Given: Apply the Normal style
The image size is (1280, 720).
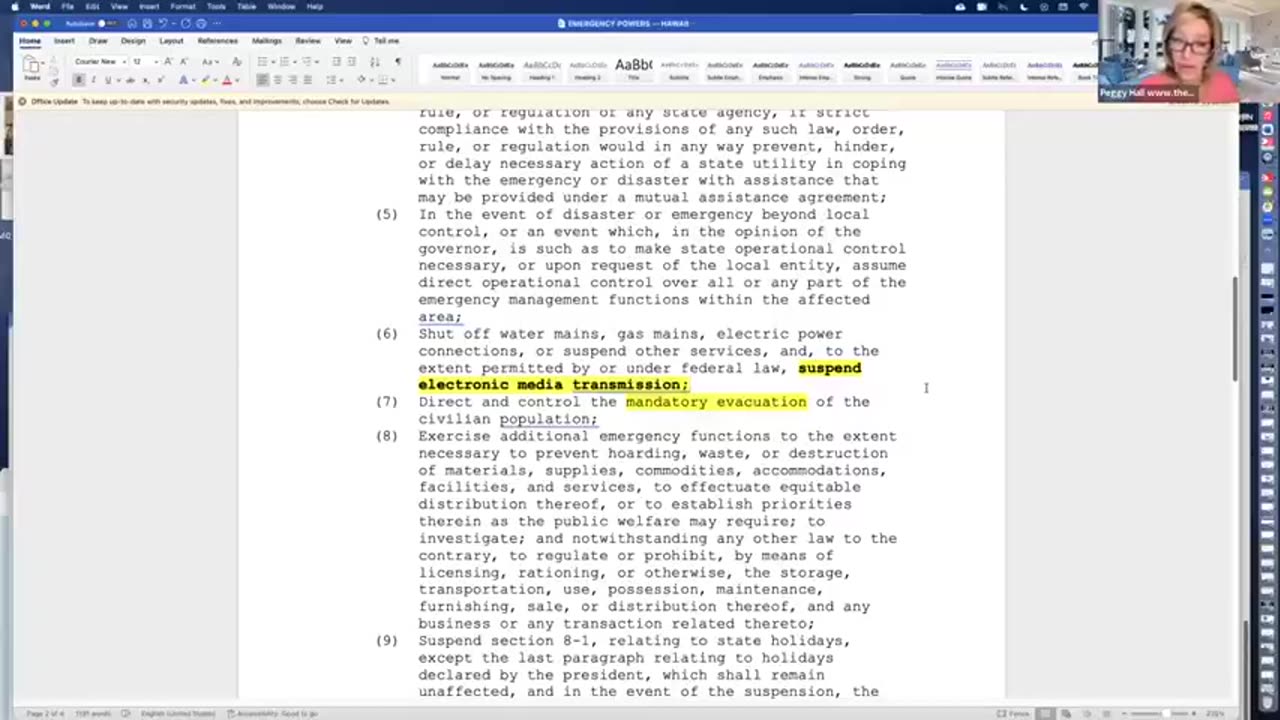Looking at the screenshot, I should 450,68.
